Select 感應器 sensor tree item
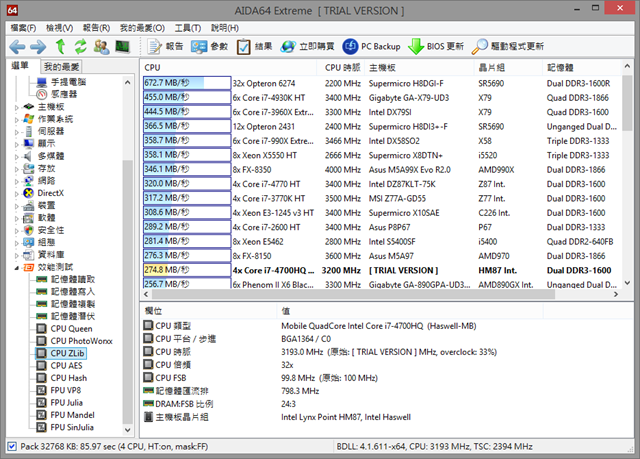The image size is (640, 459). [64, 94]
